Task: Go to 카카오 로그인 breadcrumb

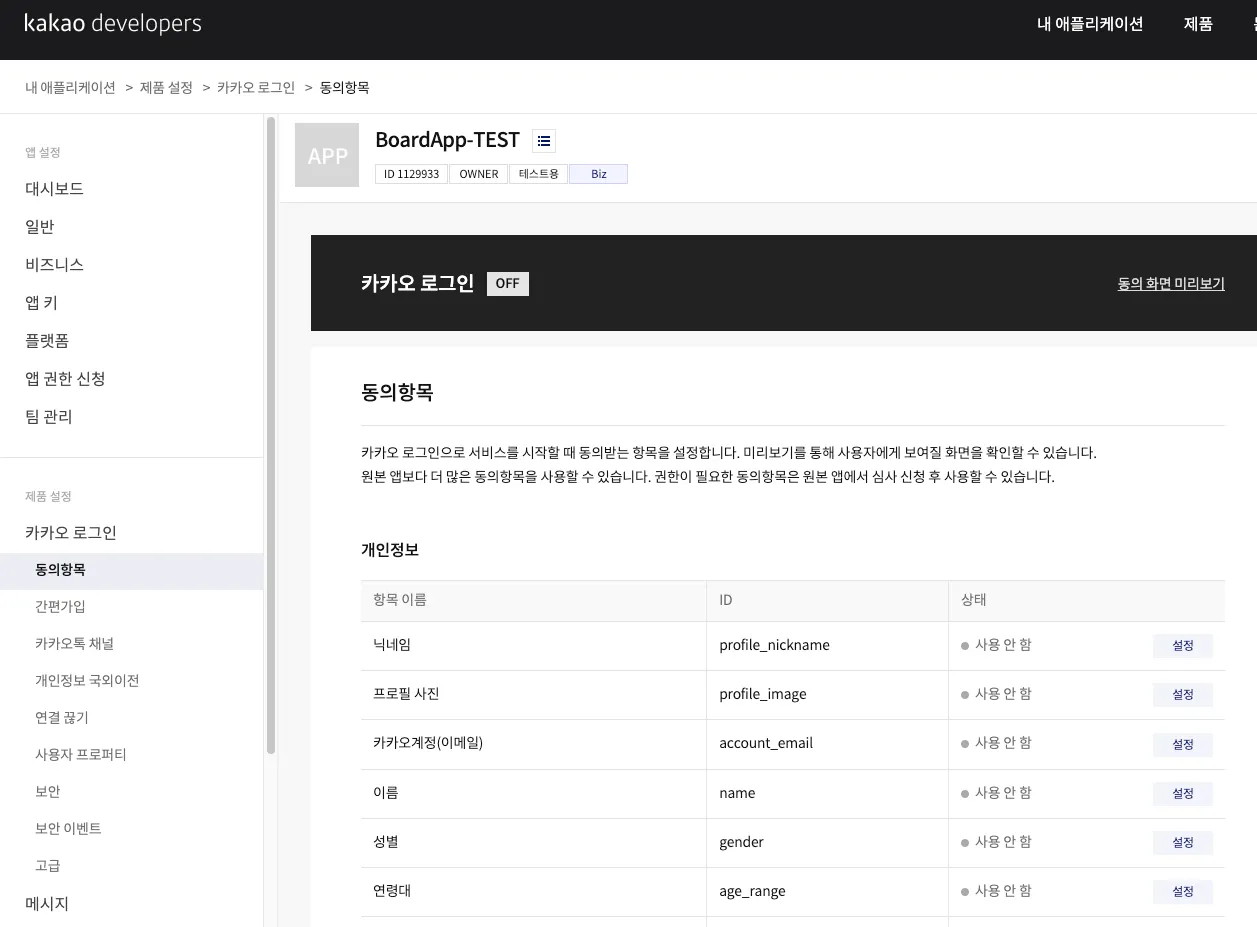Action: point(256,87)
